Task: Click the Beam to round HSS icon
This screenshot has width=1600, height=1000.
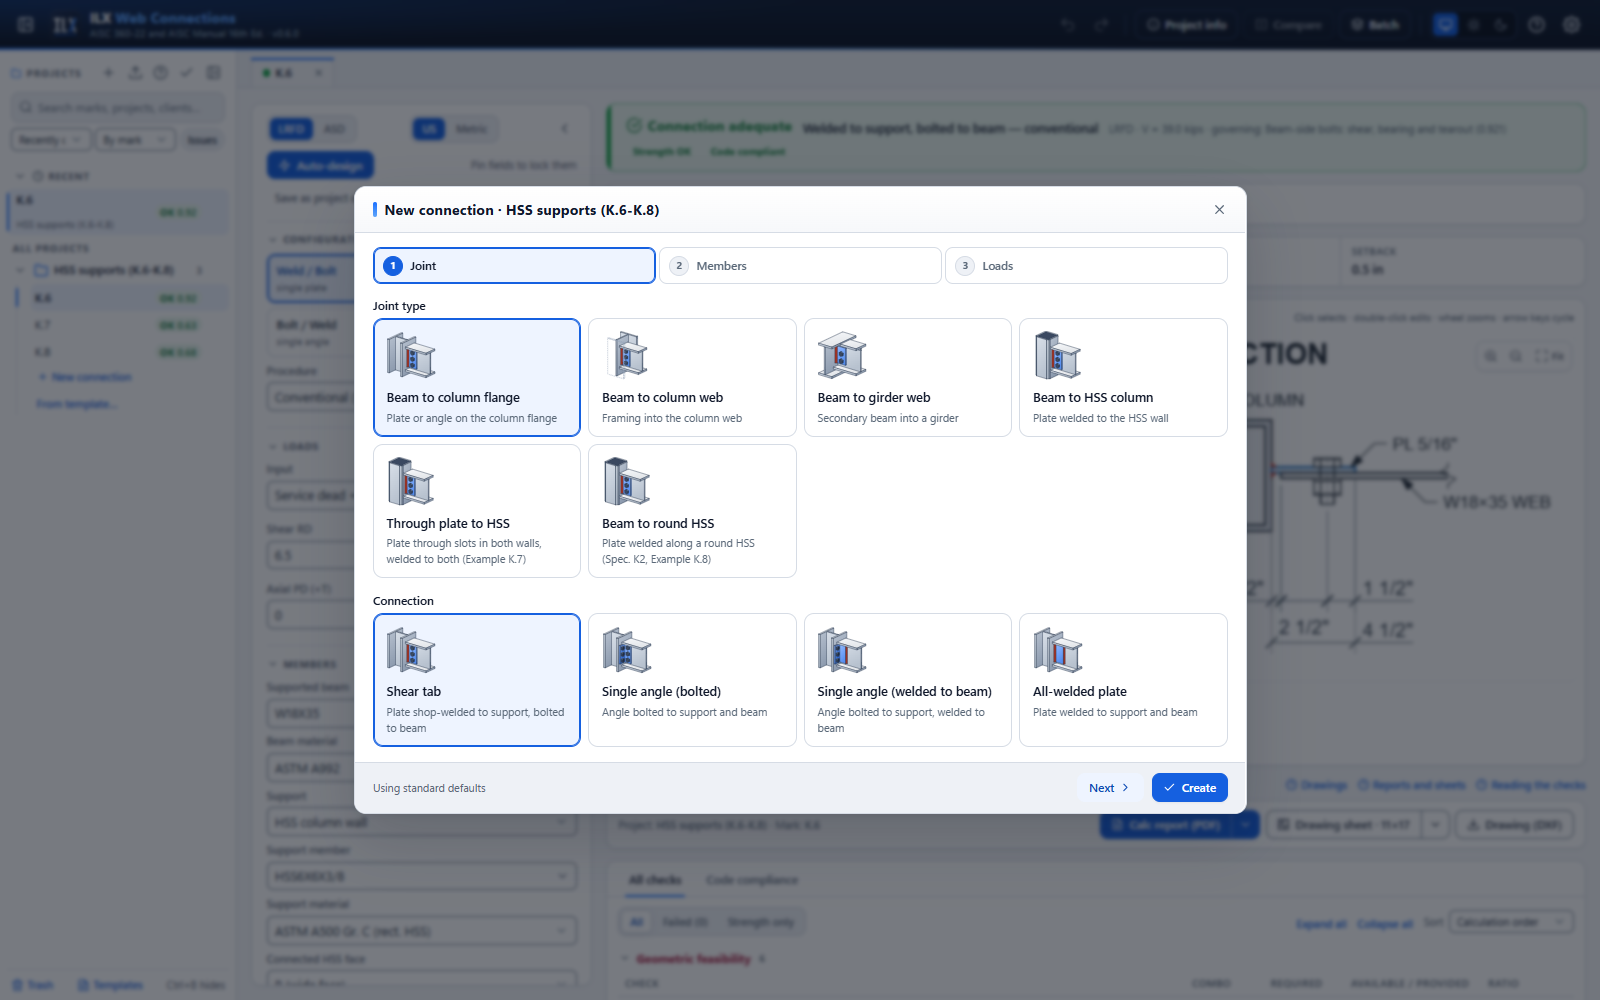Action: [627, 481]
